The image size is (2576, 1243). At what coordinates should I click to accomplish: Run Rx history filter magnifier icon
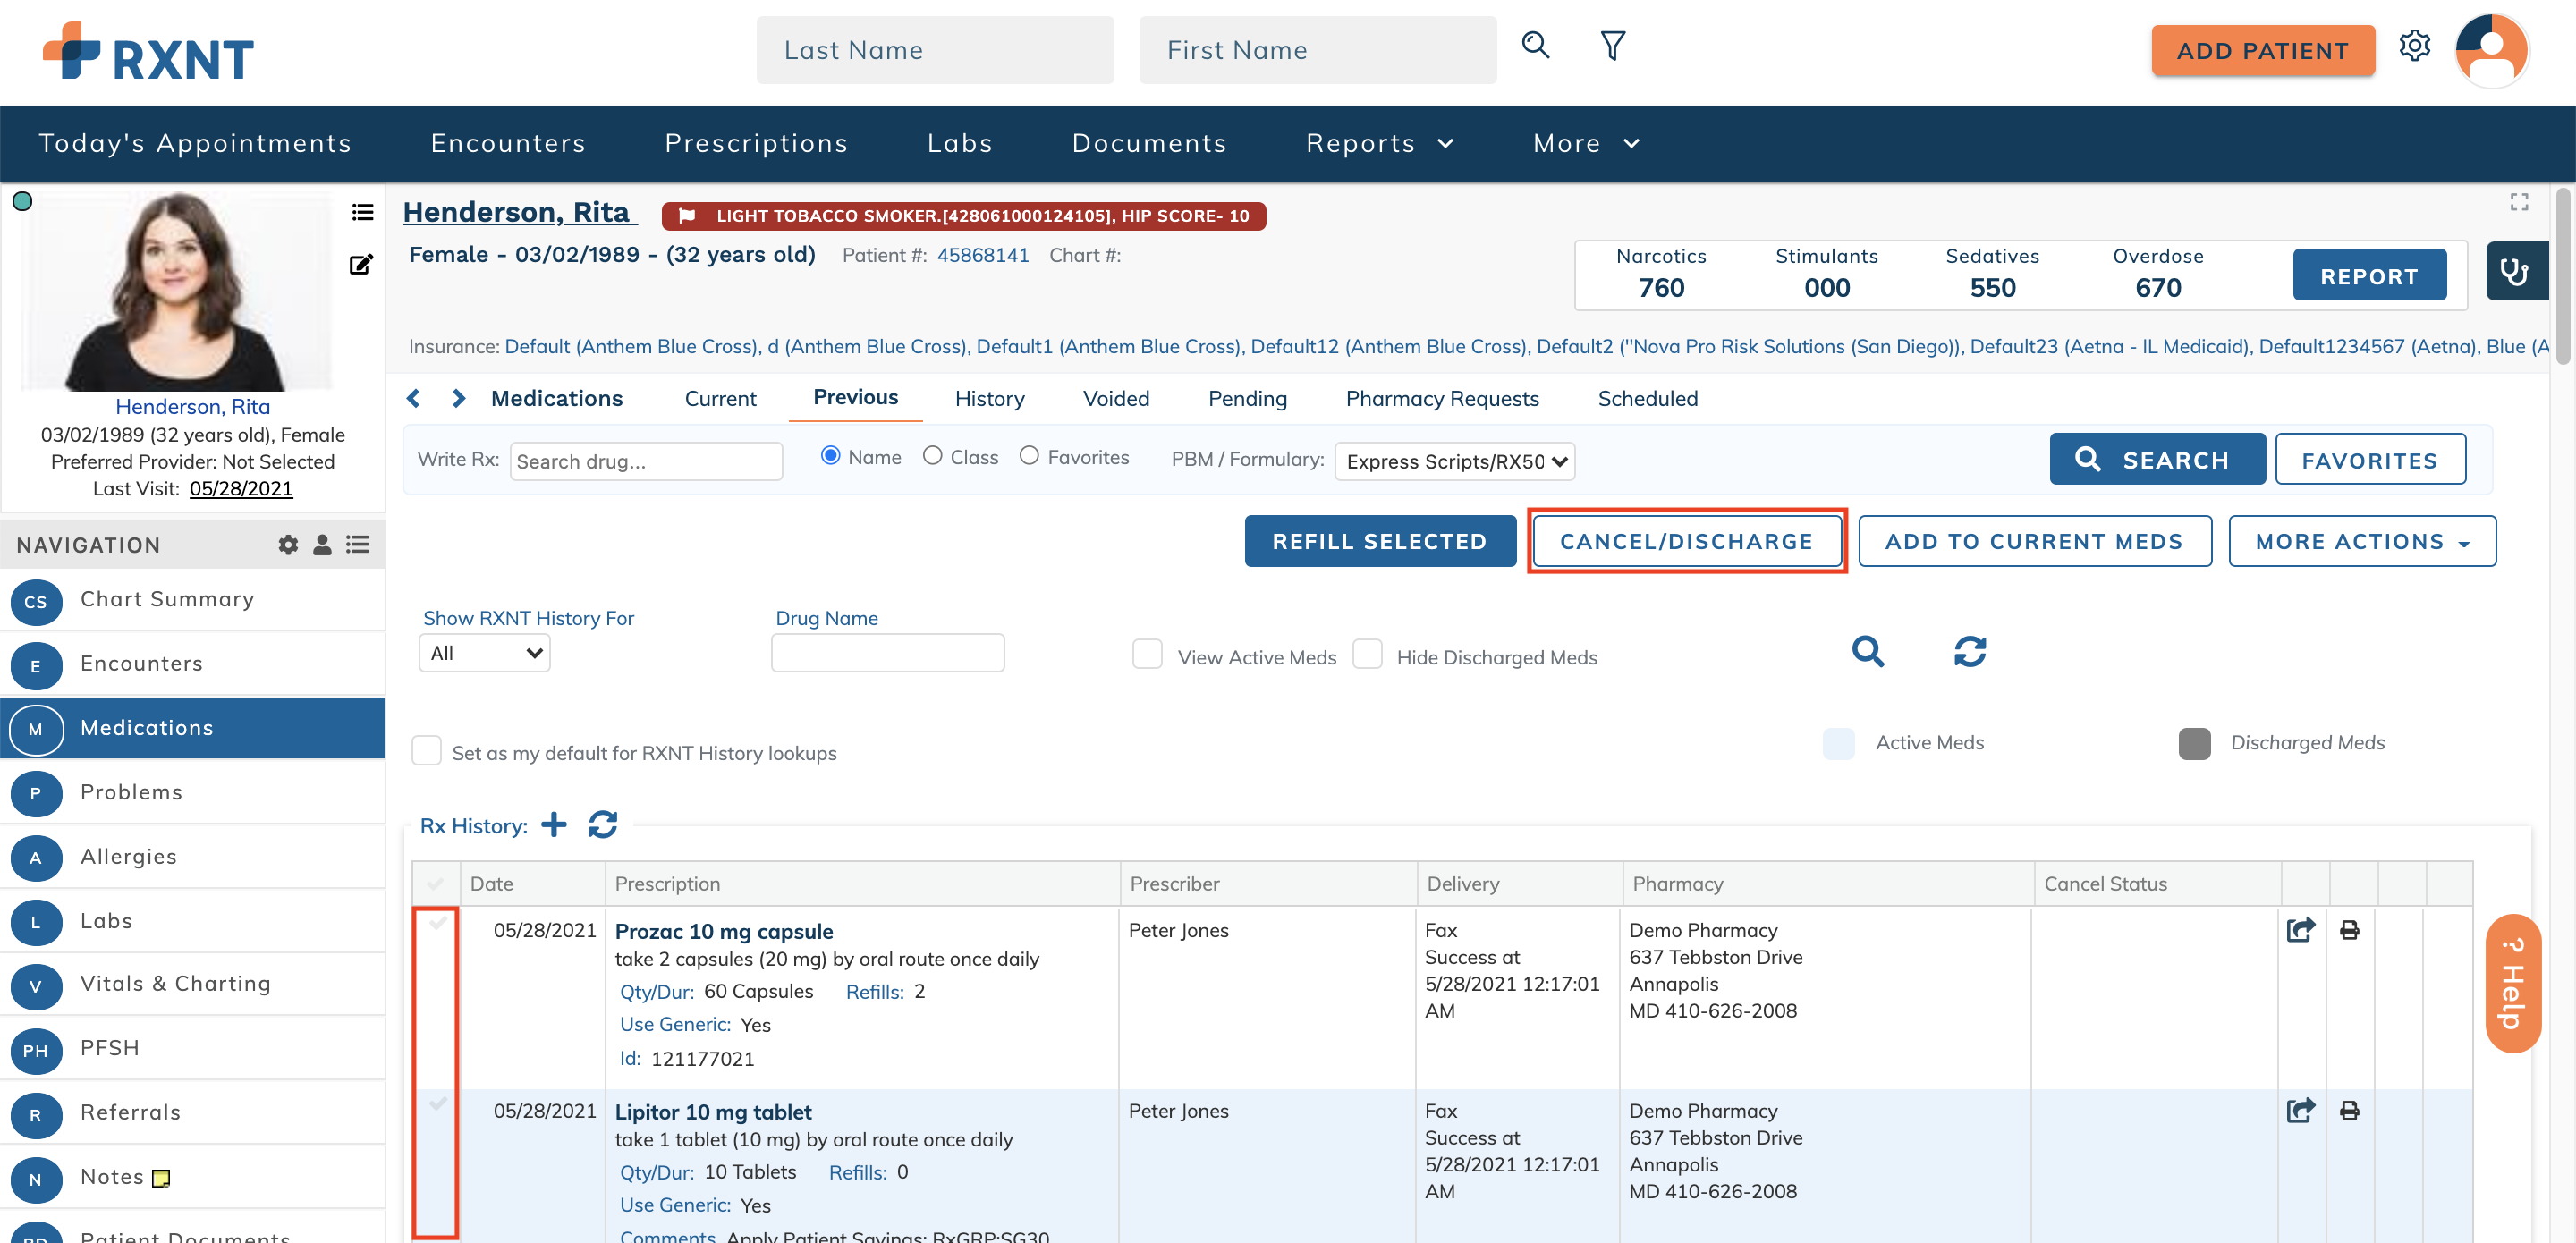(x=1867, y=652)
